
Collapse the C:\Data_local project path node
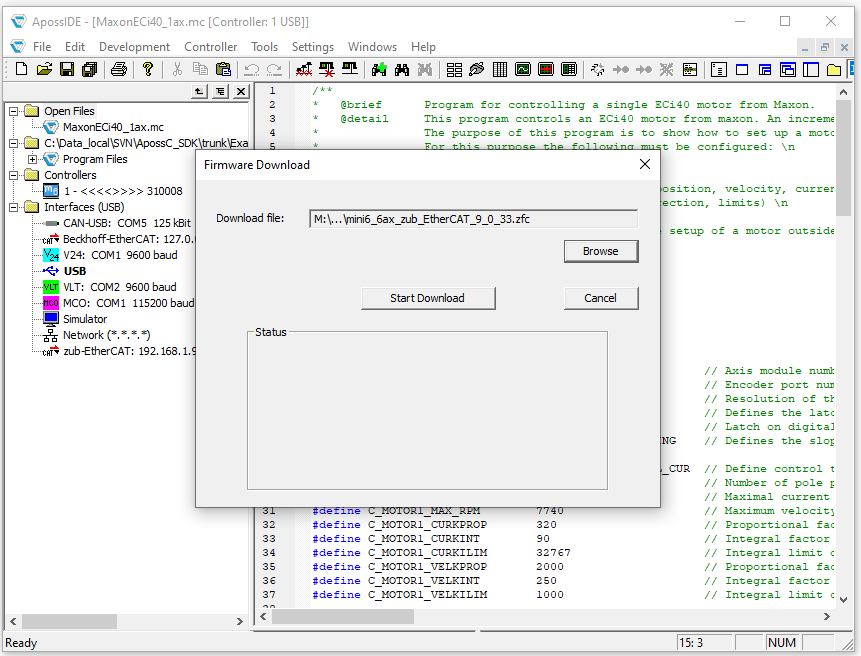[x=14, y=143]
